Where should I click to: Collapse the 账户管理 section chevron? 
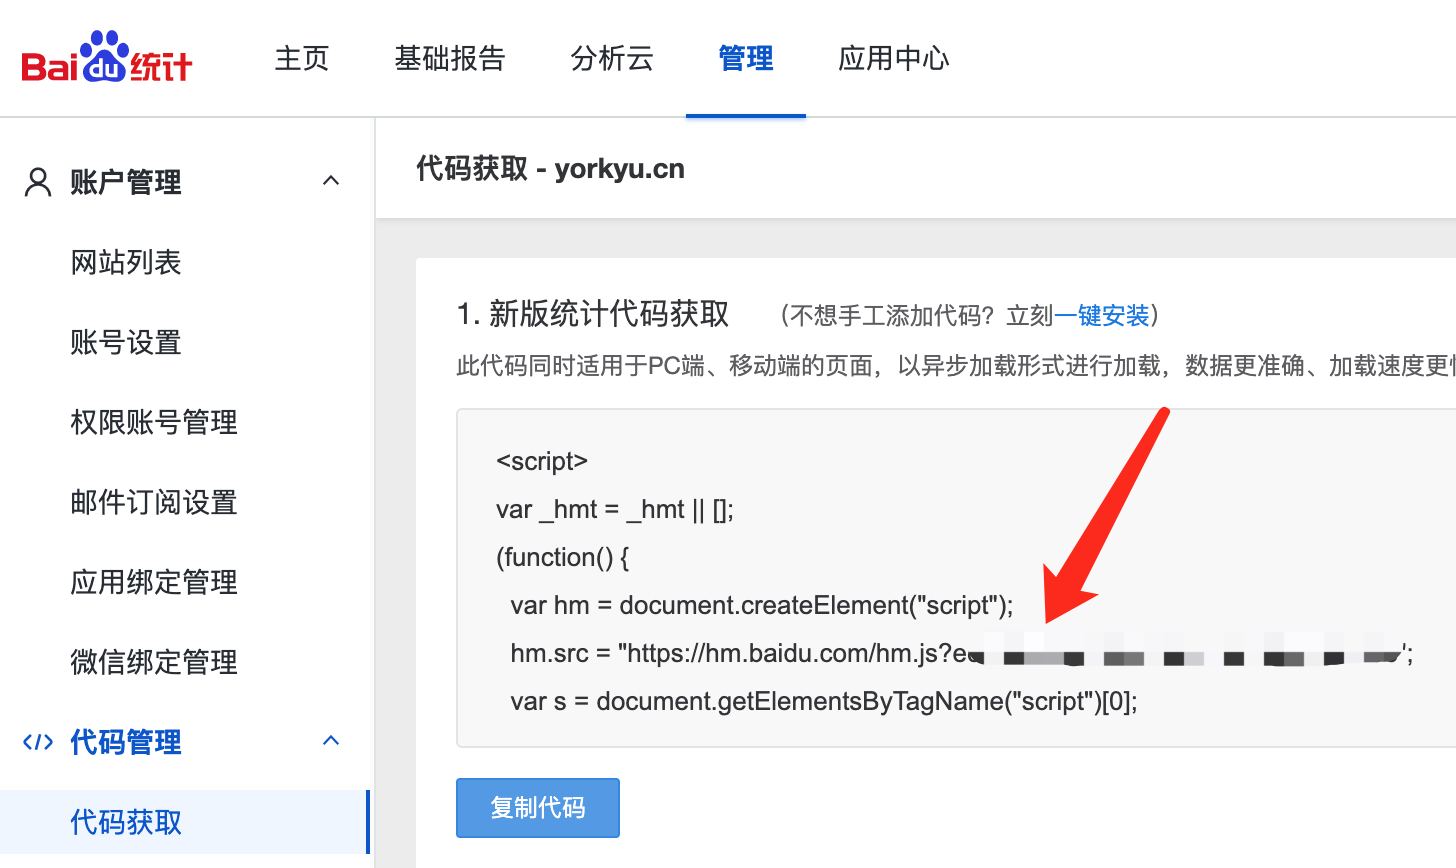331,181
